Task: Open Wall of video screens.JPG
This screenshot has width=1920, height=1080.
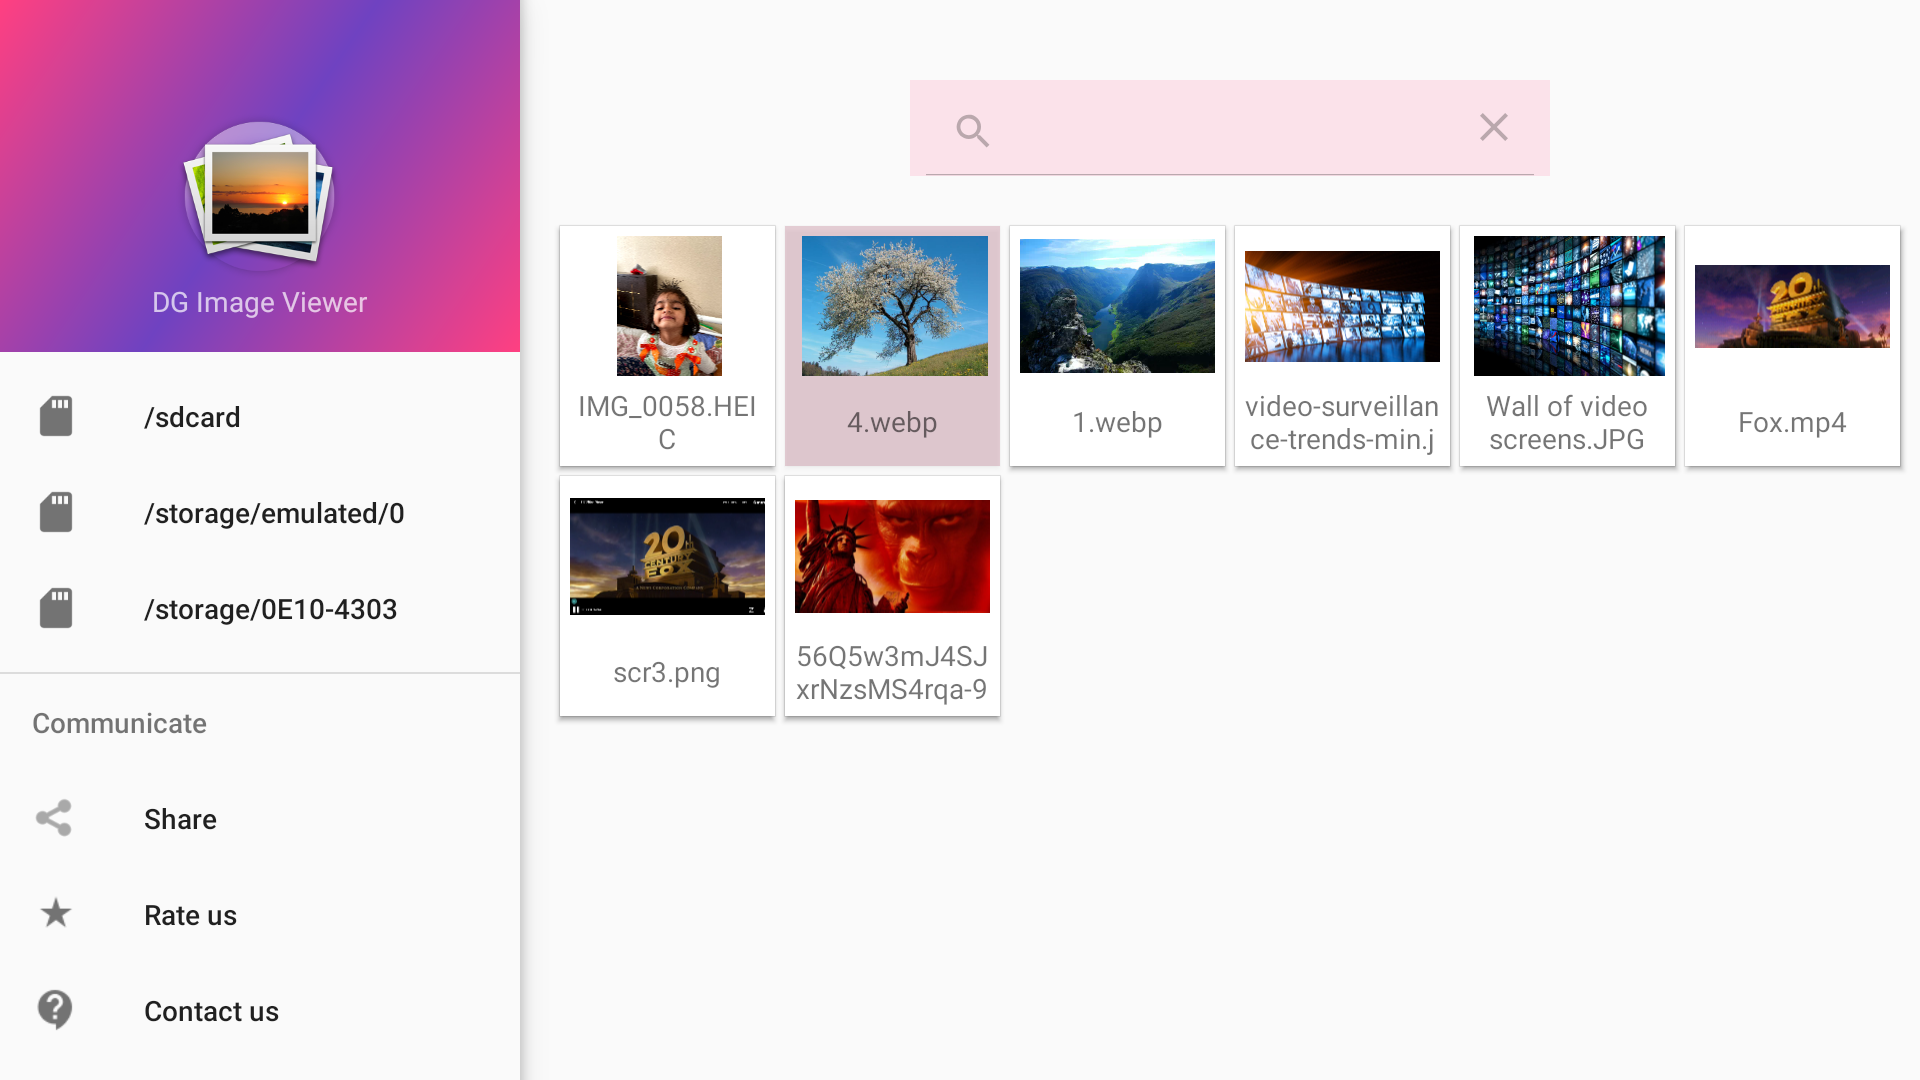Action: click(x=1567, y=346)
